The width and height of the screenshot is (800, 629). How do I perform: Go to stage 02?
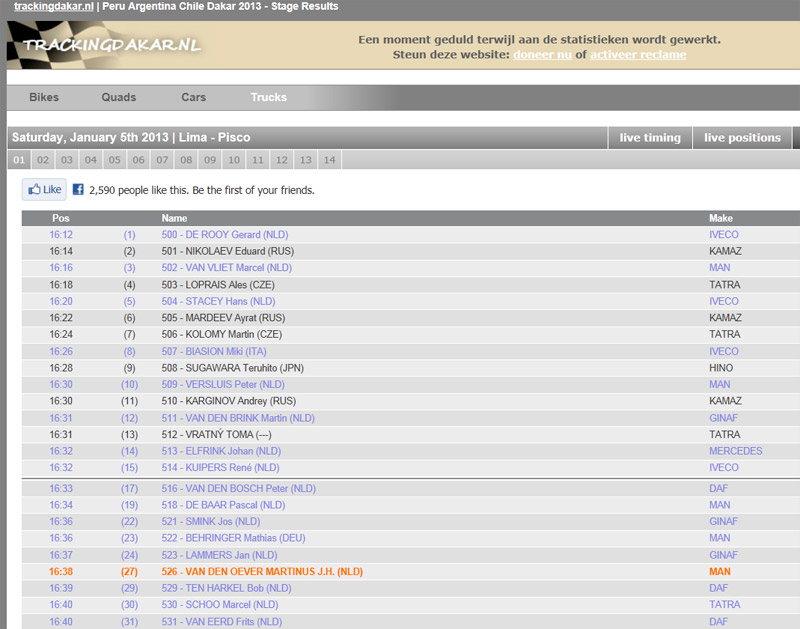(43, 160)
